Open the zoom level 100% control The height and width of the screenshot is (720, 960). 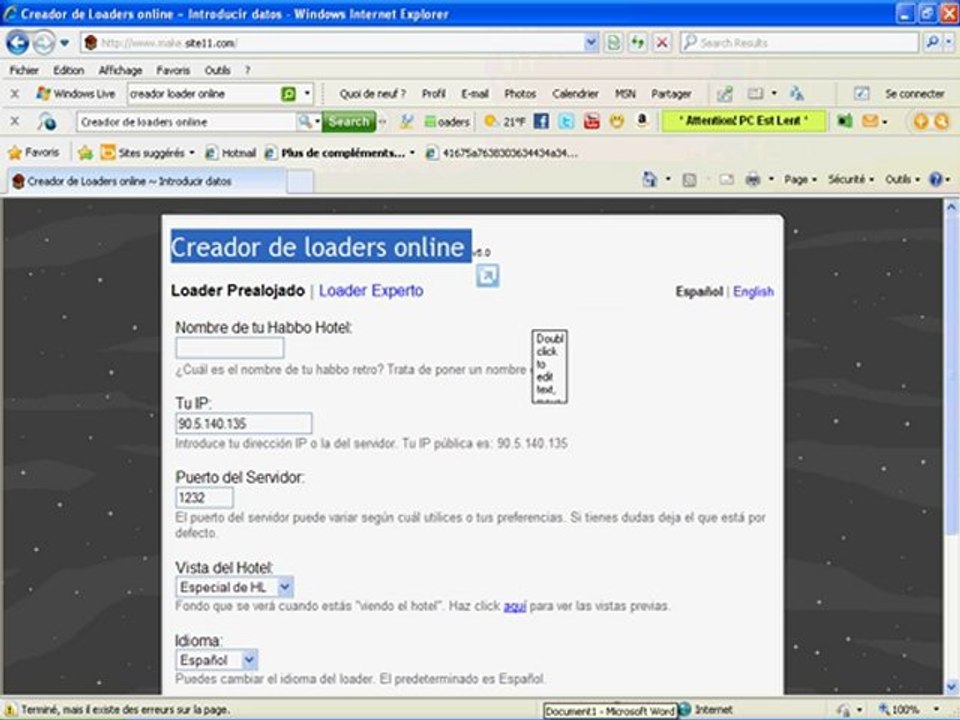coord(910,710)
